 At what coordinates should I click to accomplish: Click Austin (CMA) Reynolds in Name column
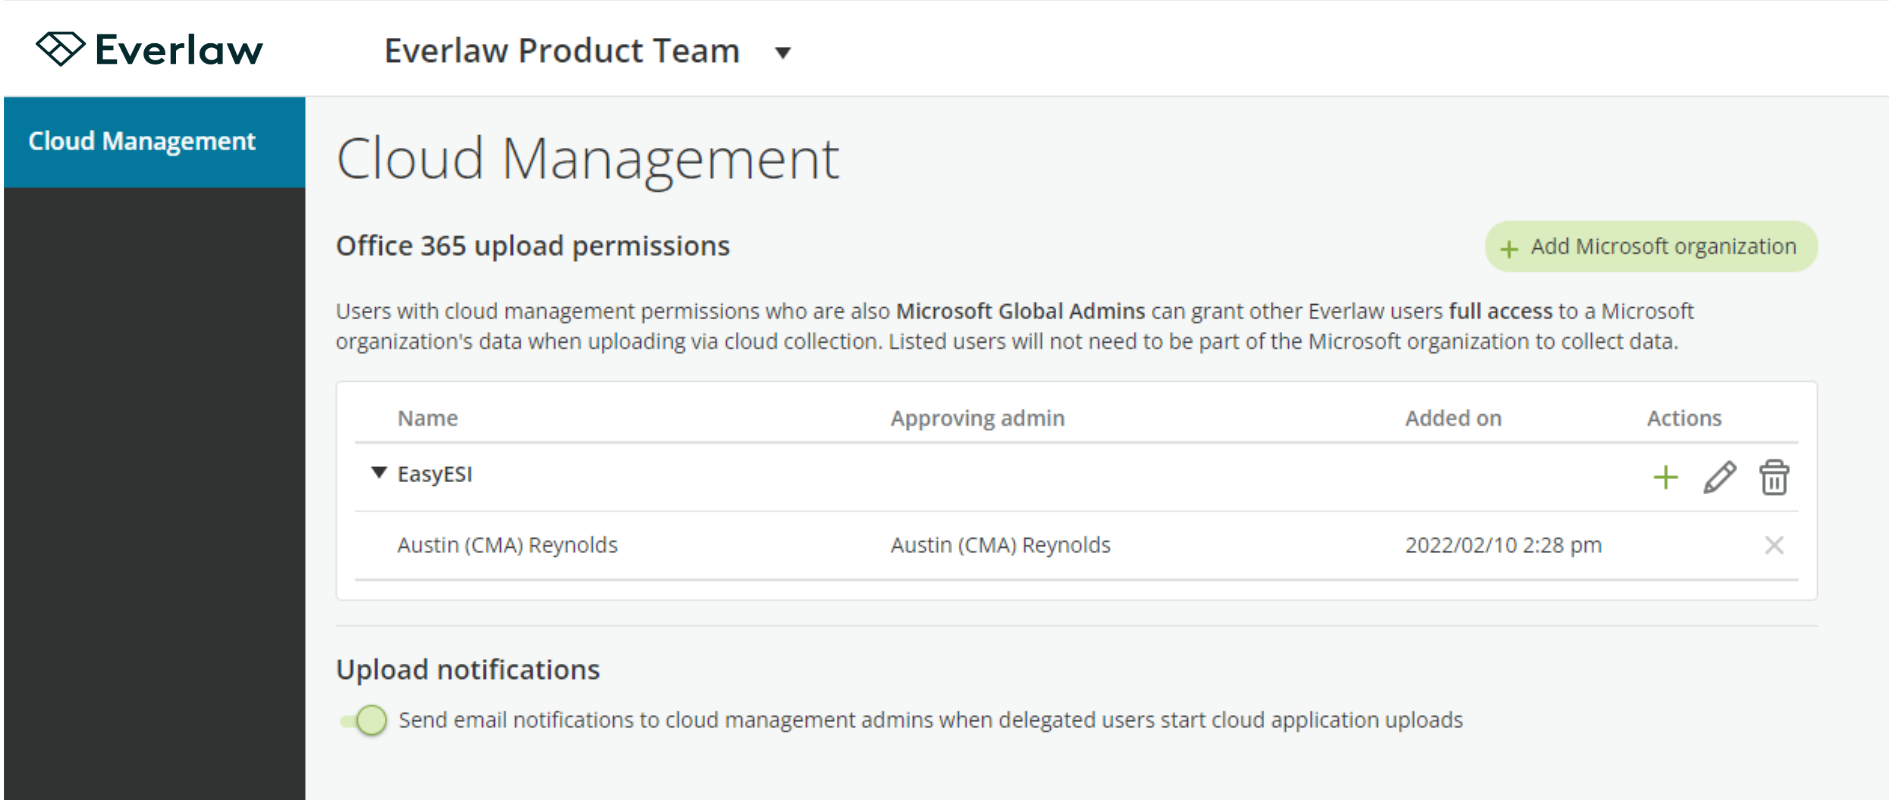507,545
